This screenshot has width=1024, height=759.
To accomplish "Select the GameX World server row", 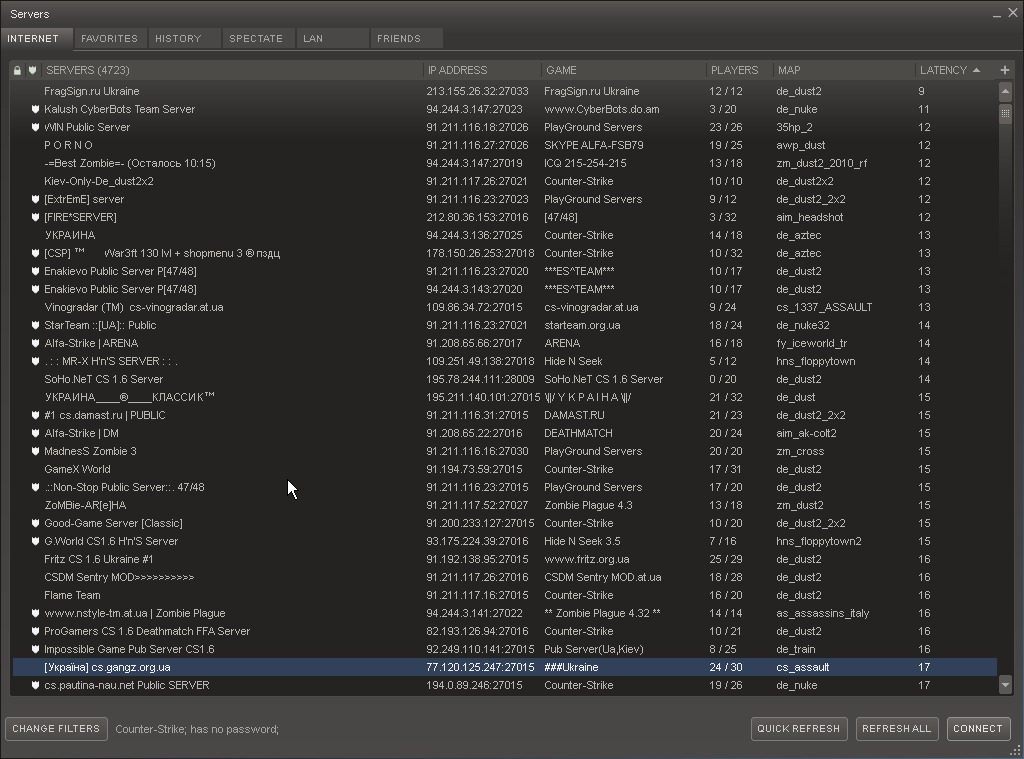I will [504, 469].
